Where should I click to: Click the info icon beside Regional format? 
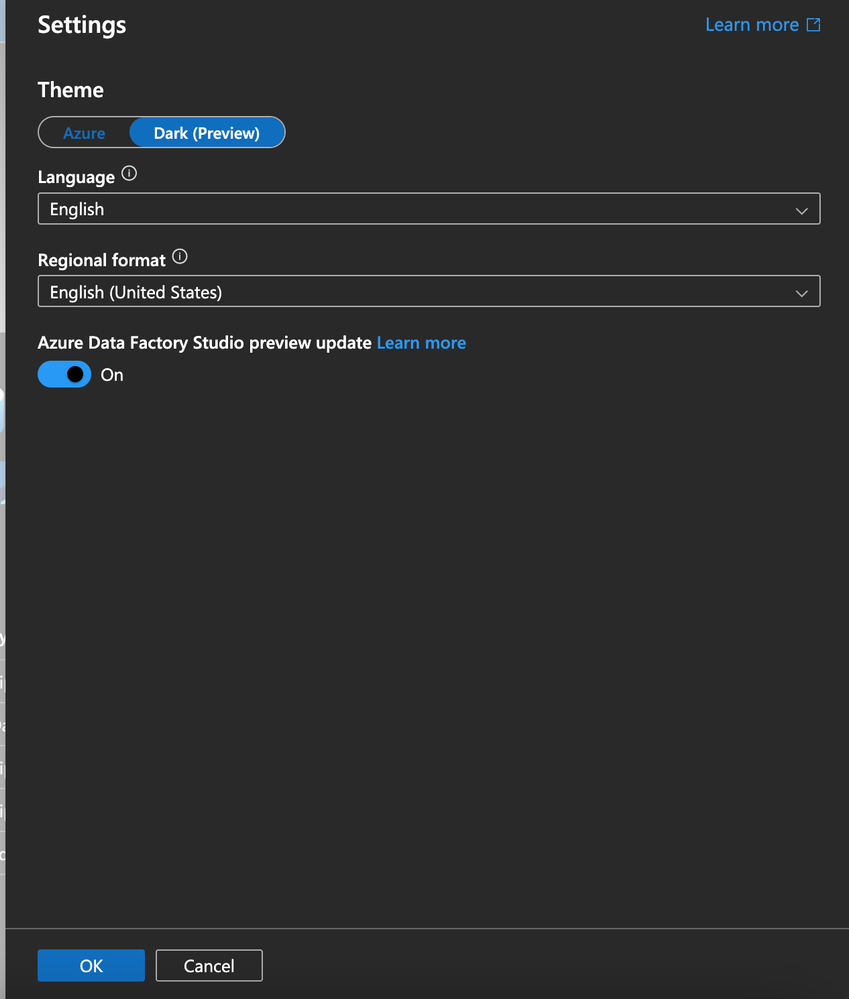[x=180, y=257]
